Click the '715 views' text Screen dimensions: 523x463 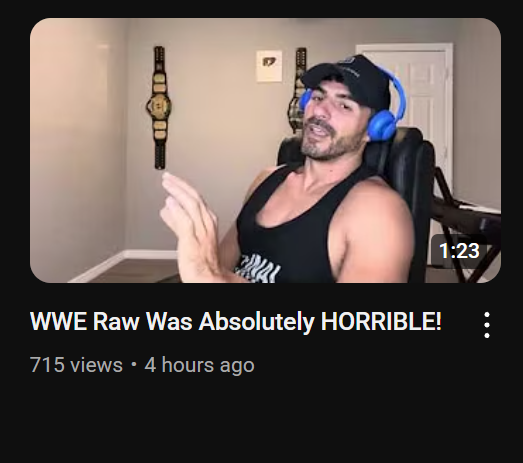[76, 365]
